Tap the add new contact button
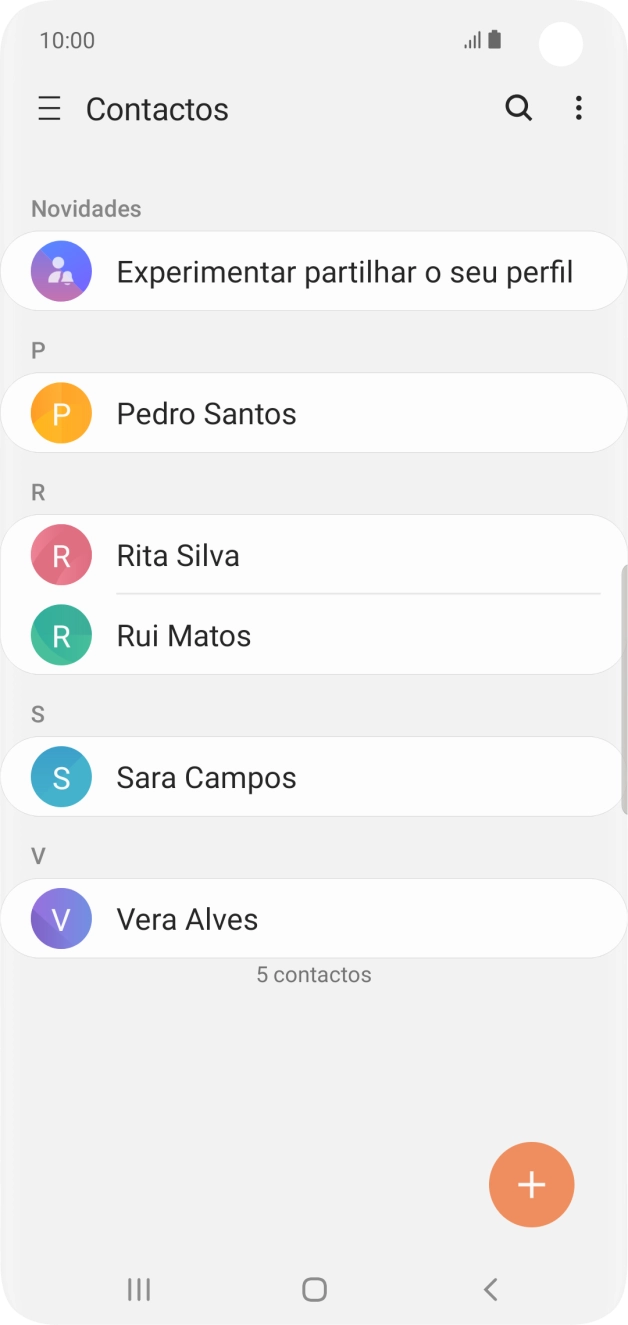Screen dimensions: 628x1325 pyautogui.click(x=531, y=1184)
